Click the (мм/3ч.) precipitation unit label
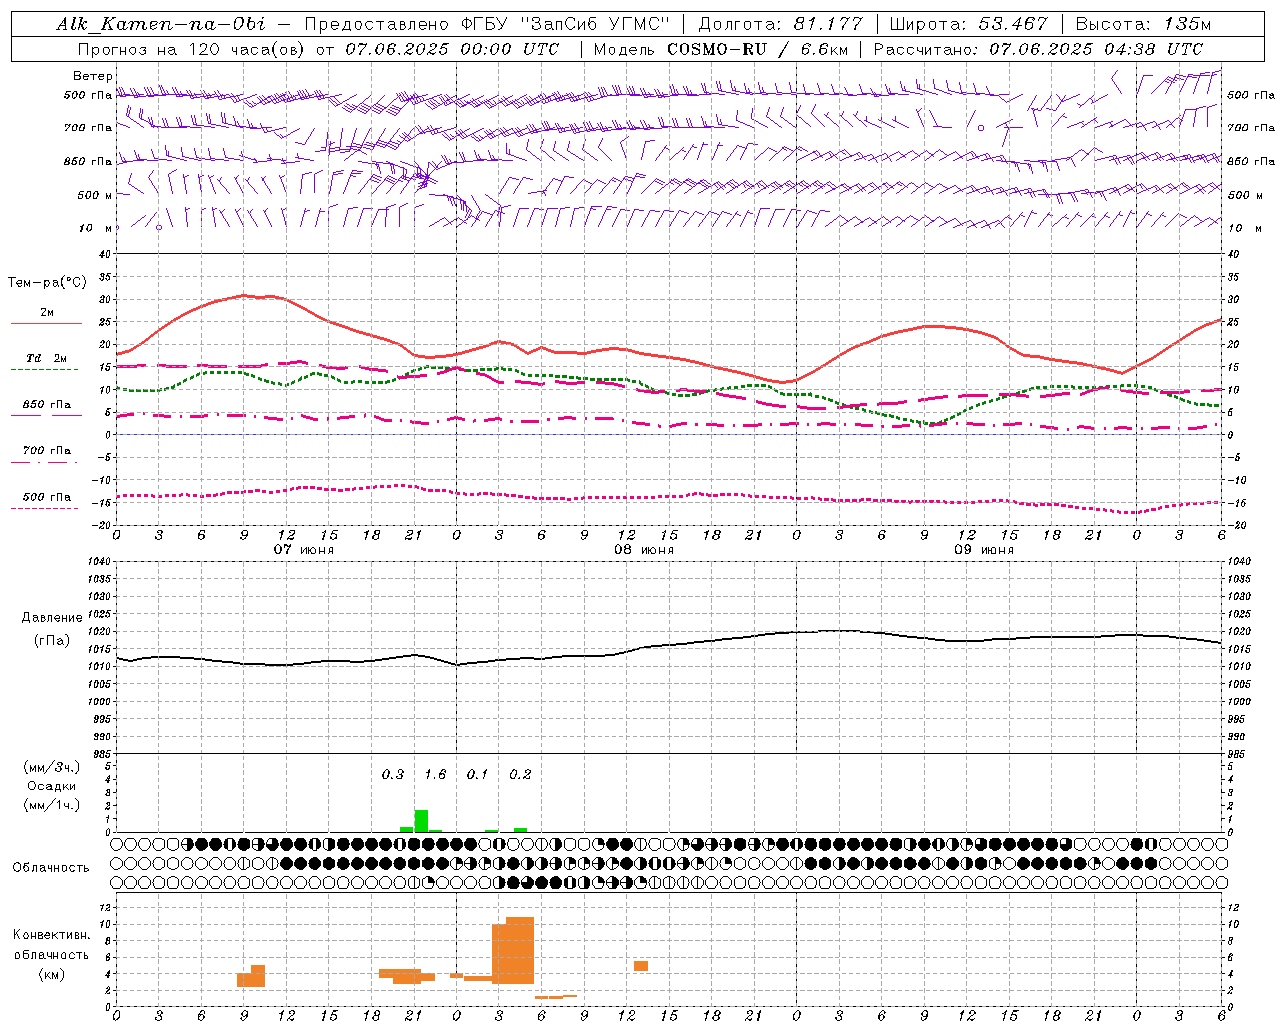The image size is (1280, 1024). (x=51, y=767)
